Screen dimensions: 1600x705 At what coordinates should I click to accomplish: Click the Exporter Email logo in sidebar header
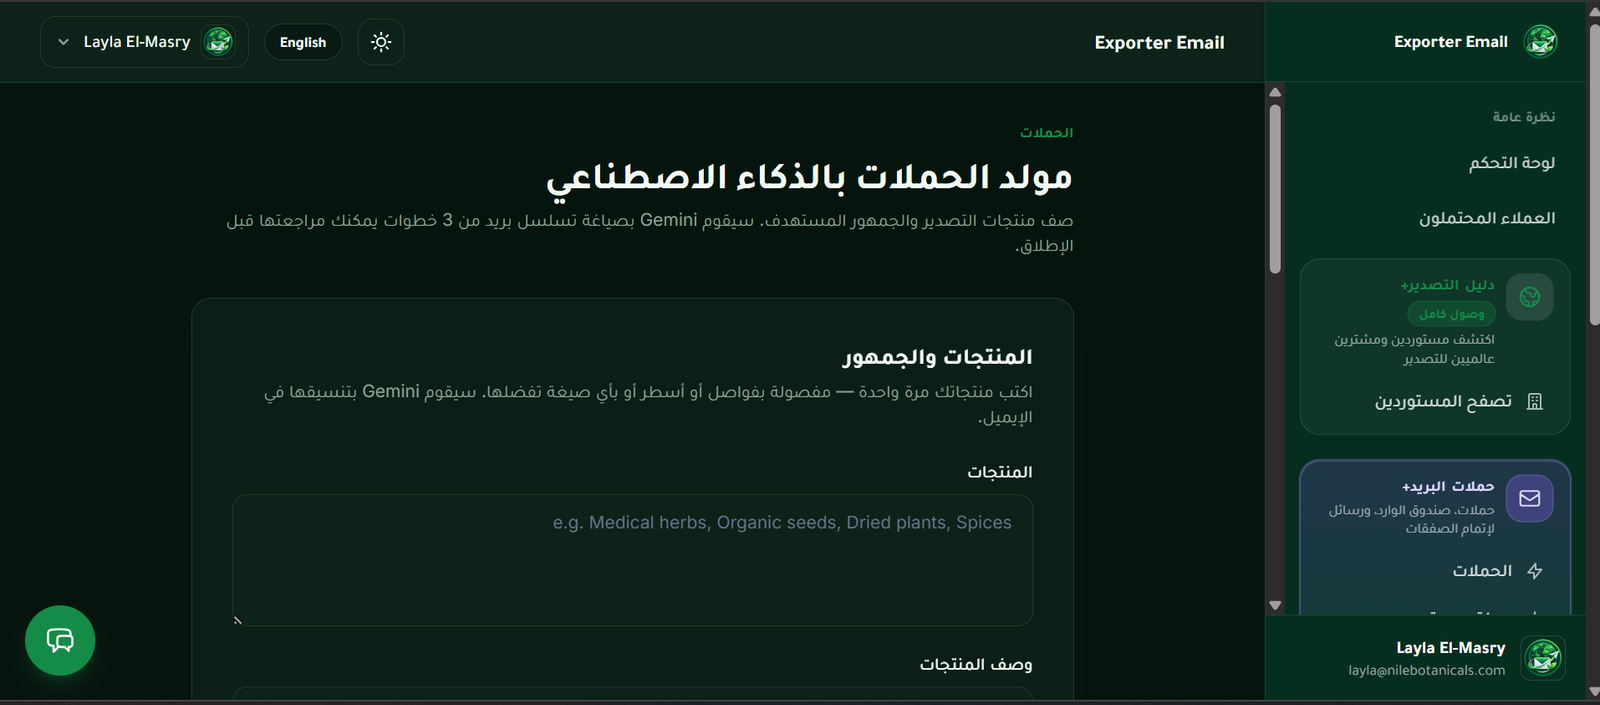[x=1540, y=41]
